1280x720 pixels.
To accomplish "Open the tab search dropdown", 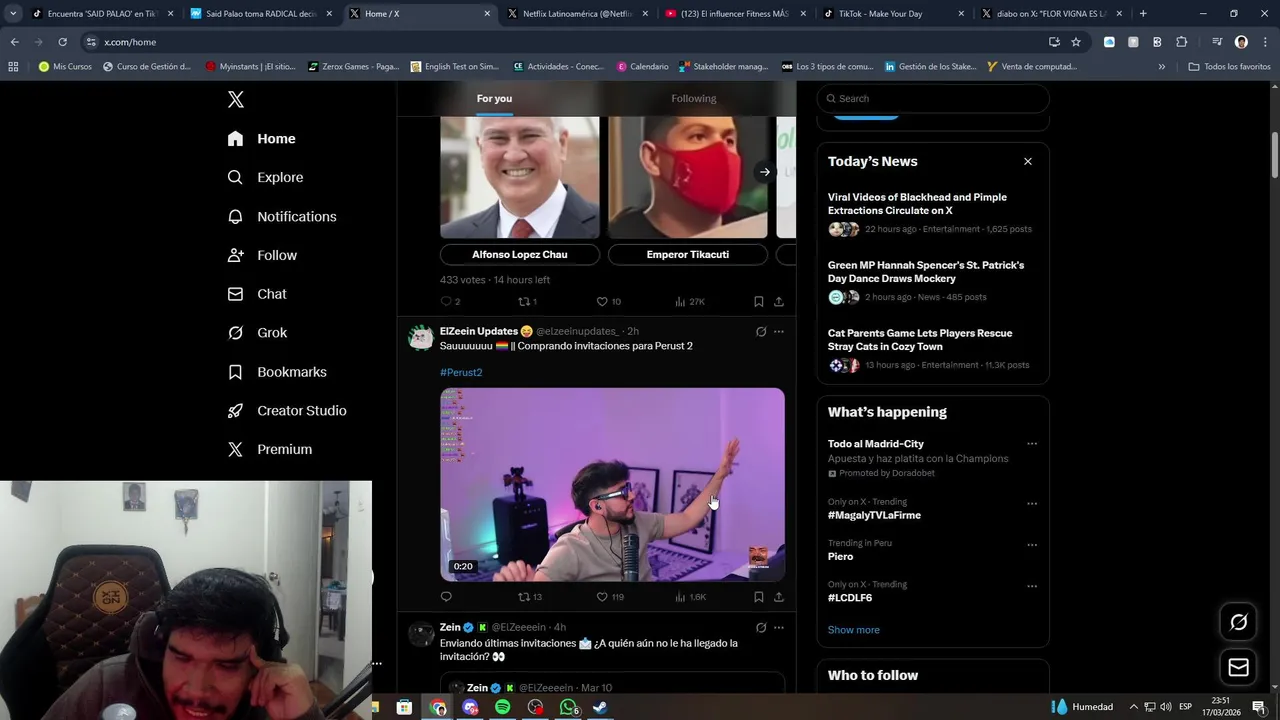I will point(13,14).
